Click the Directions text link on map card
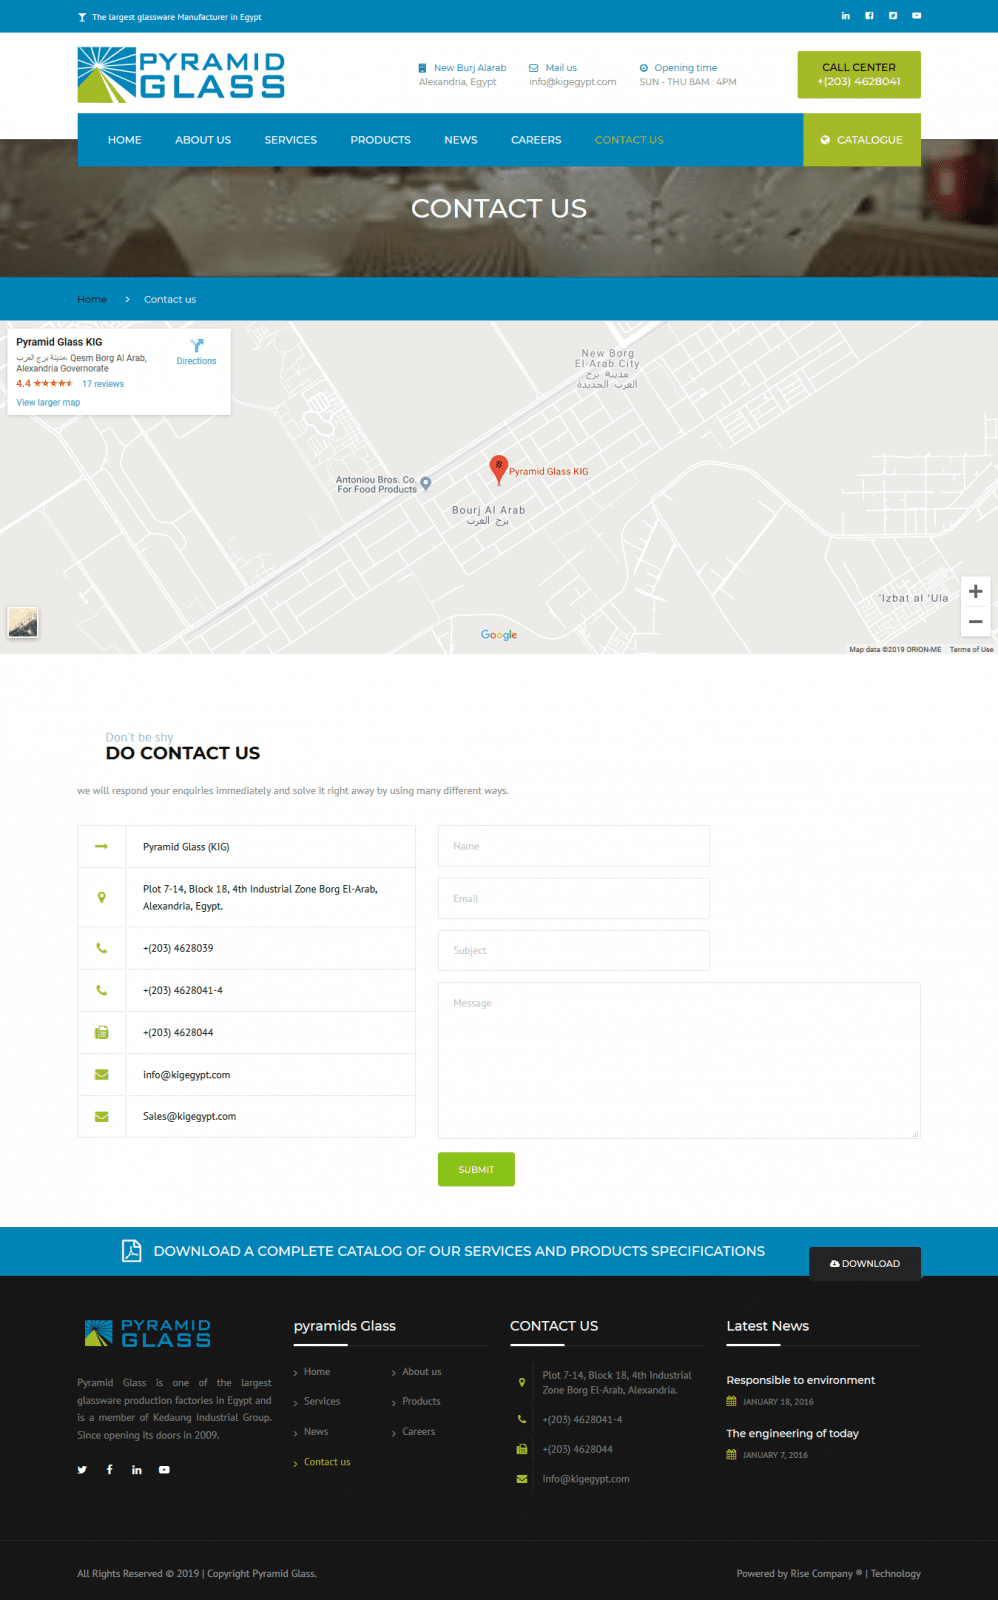The width and height of the screenshot is (998, 1600). (196, 361)
